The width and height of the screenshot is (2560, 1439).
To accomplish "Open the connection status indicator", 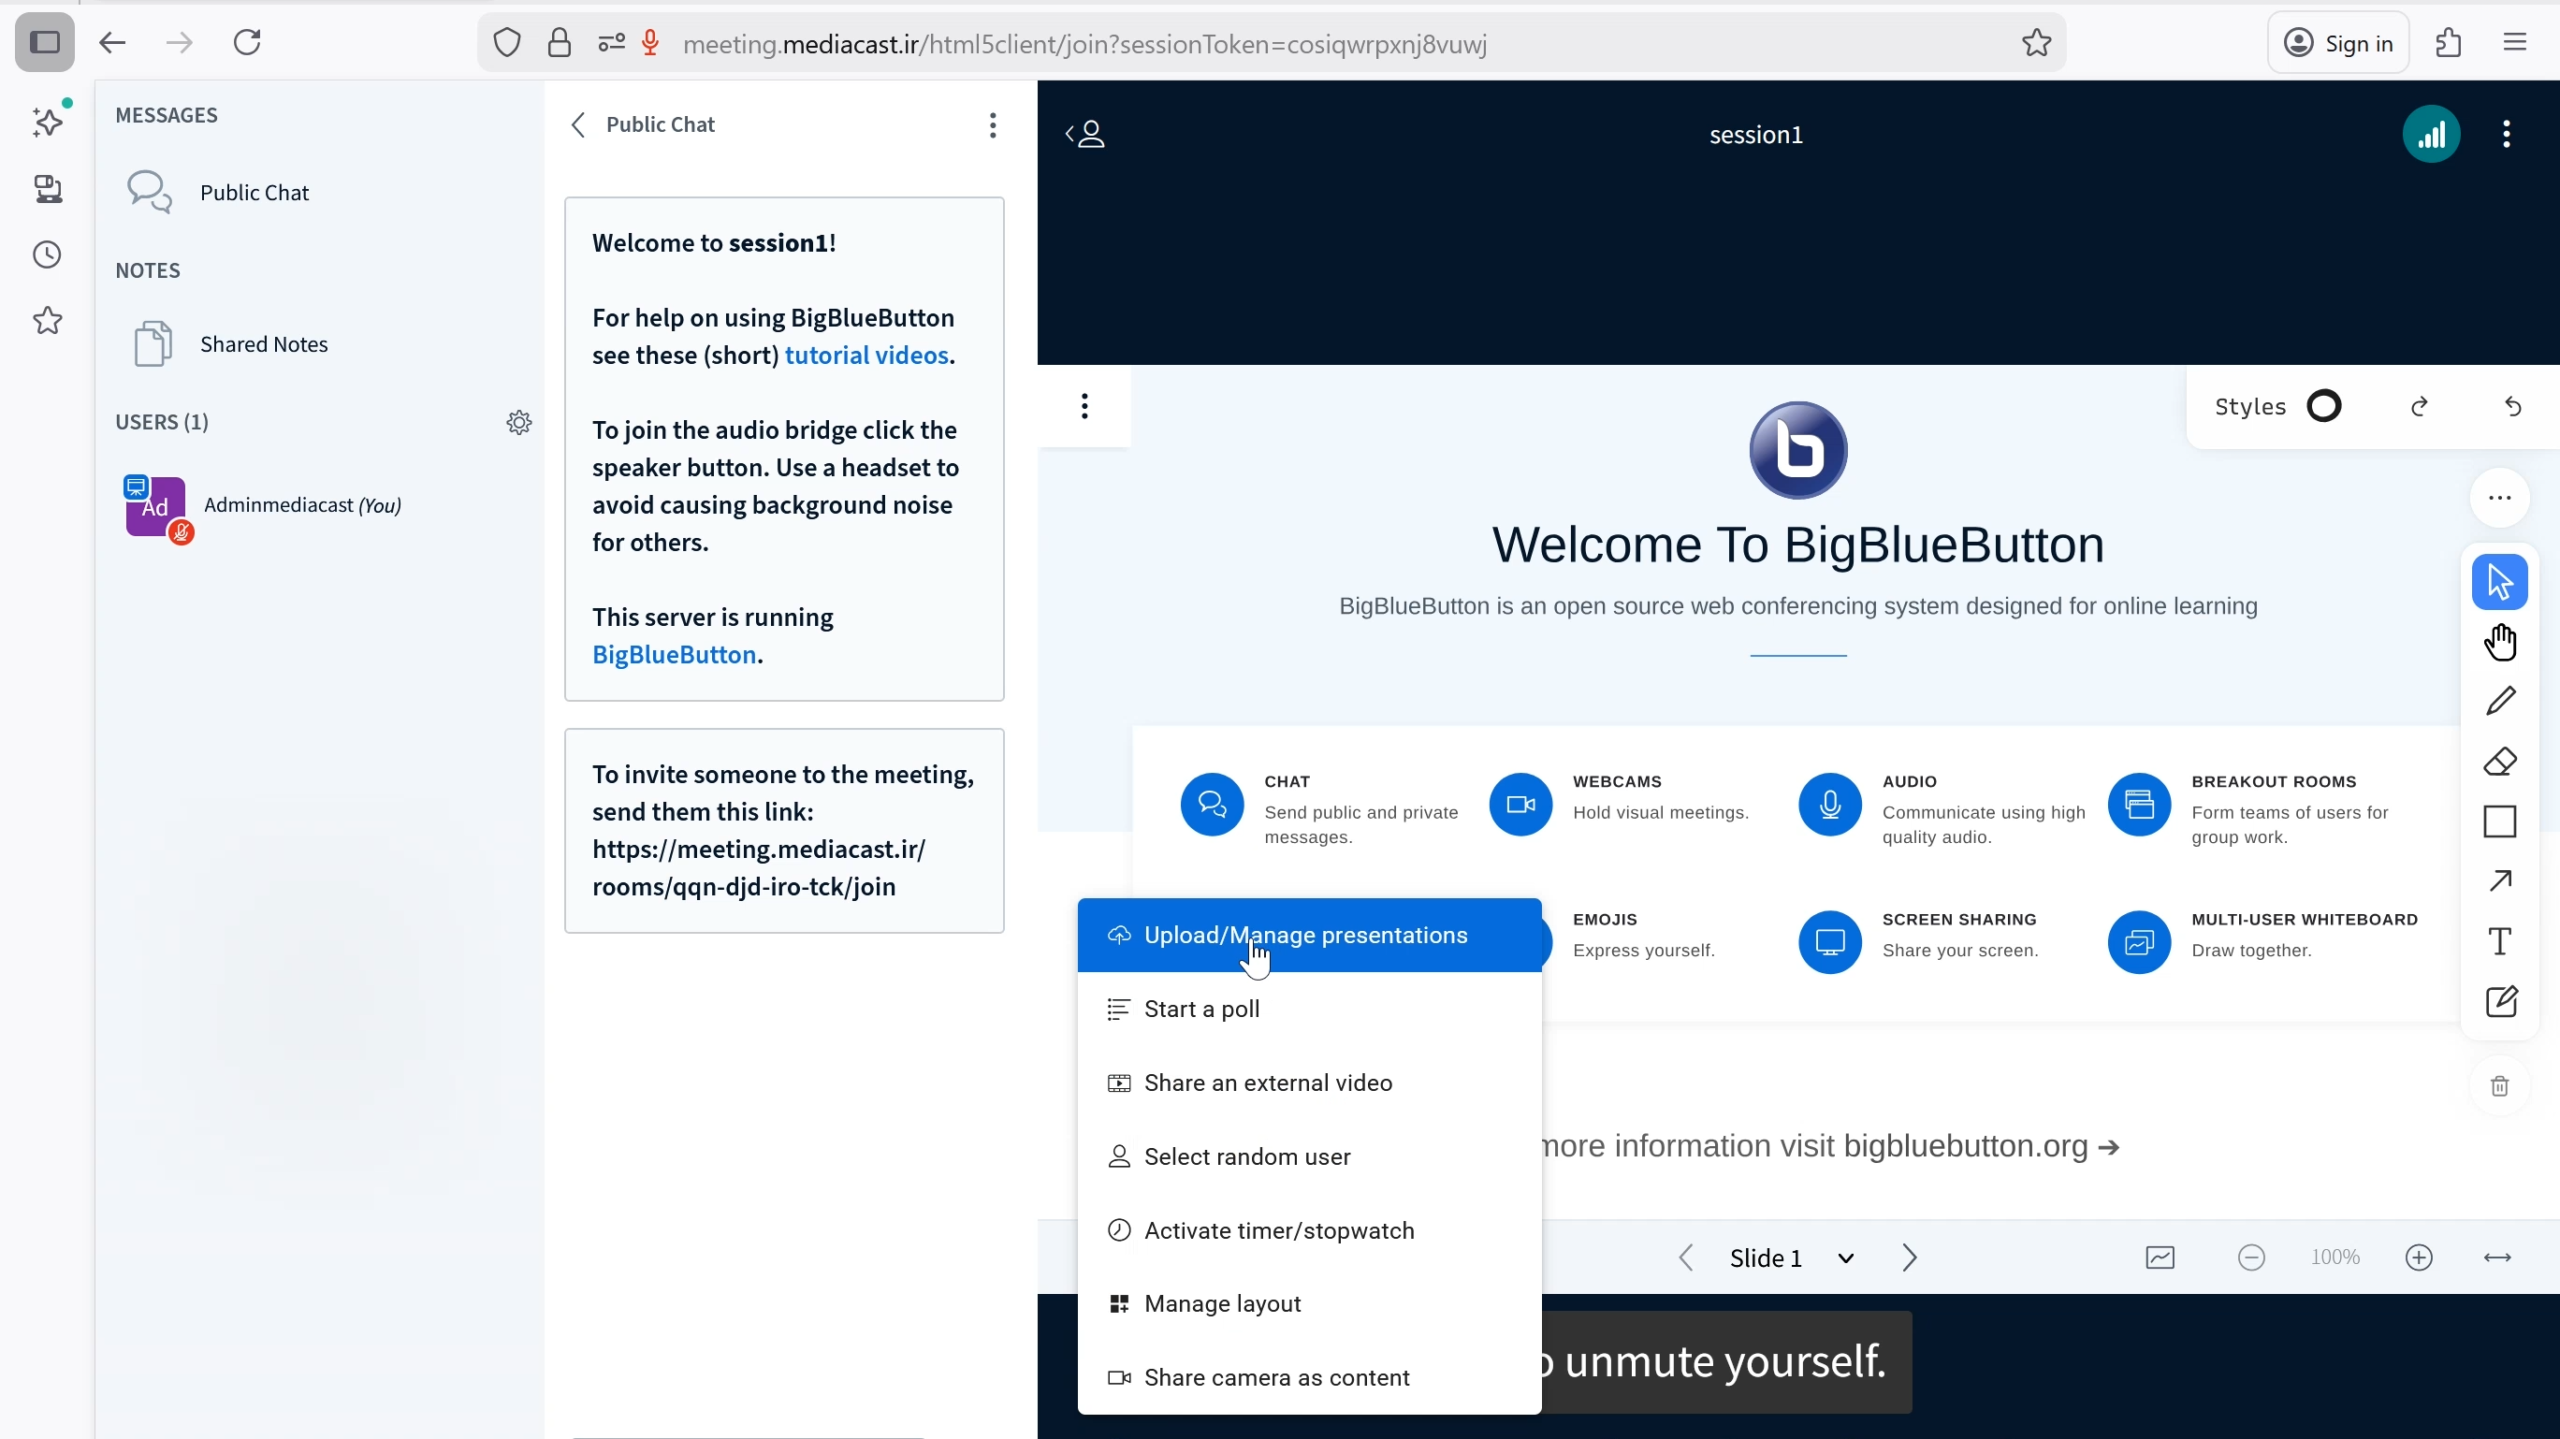I will pyautogui.click(x=2431, y=134).
